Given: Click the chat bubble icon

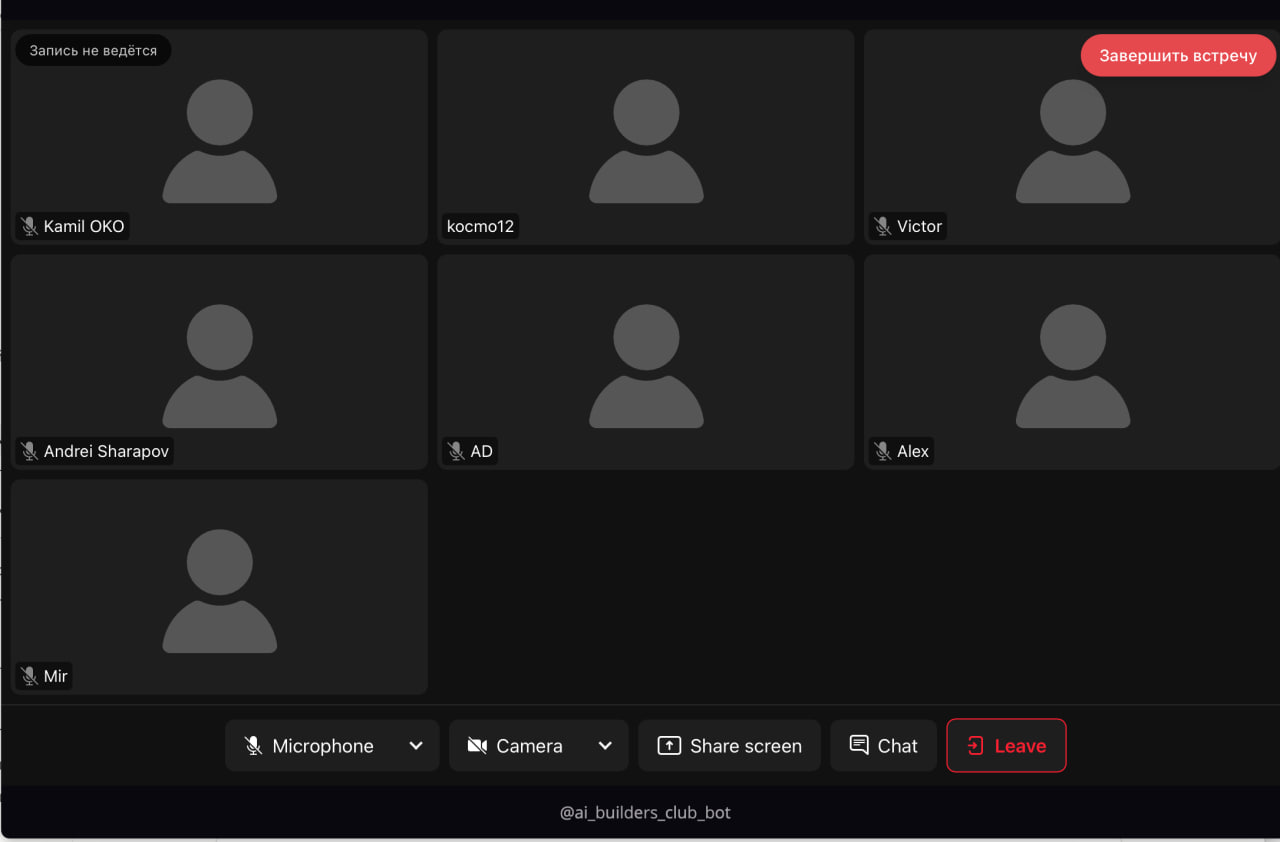Looking at the screenshot, I should click(859, 745).
